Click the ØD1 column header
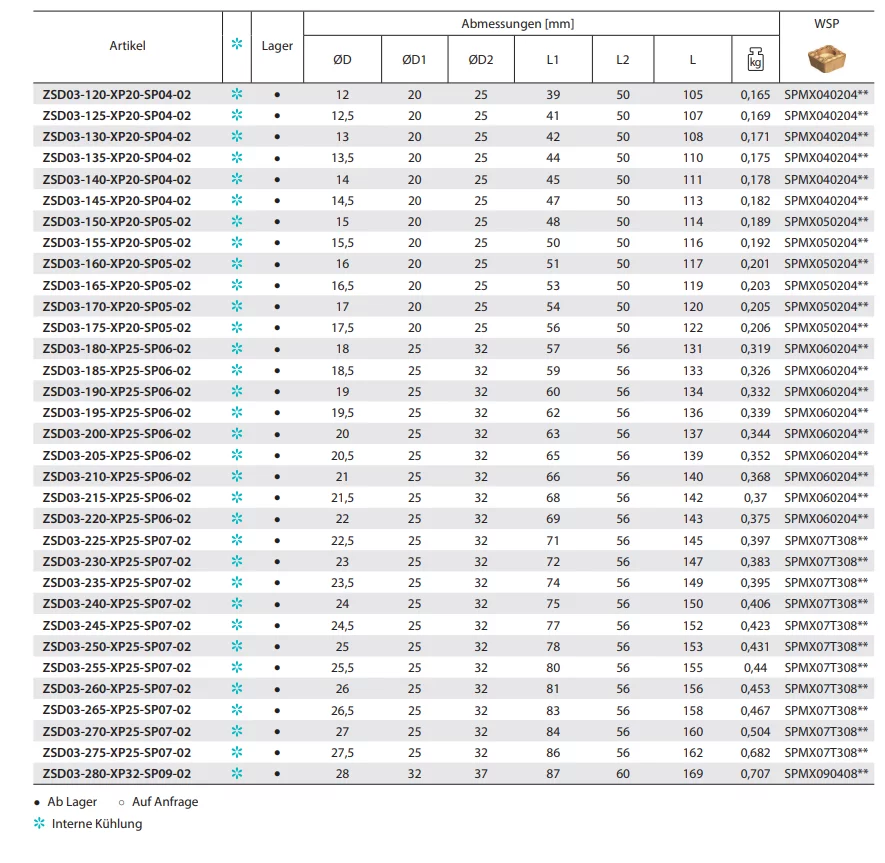885x863 pixels. (414, 60)
